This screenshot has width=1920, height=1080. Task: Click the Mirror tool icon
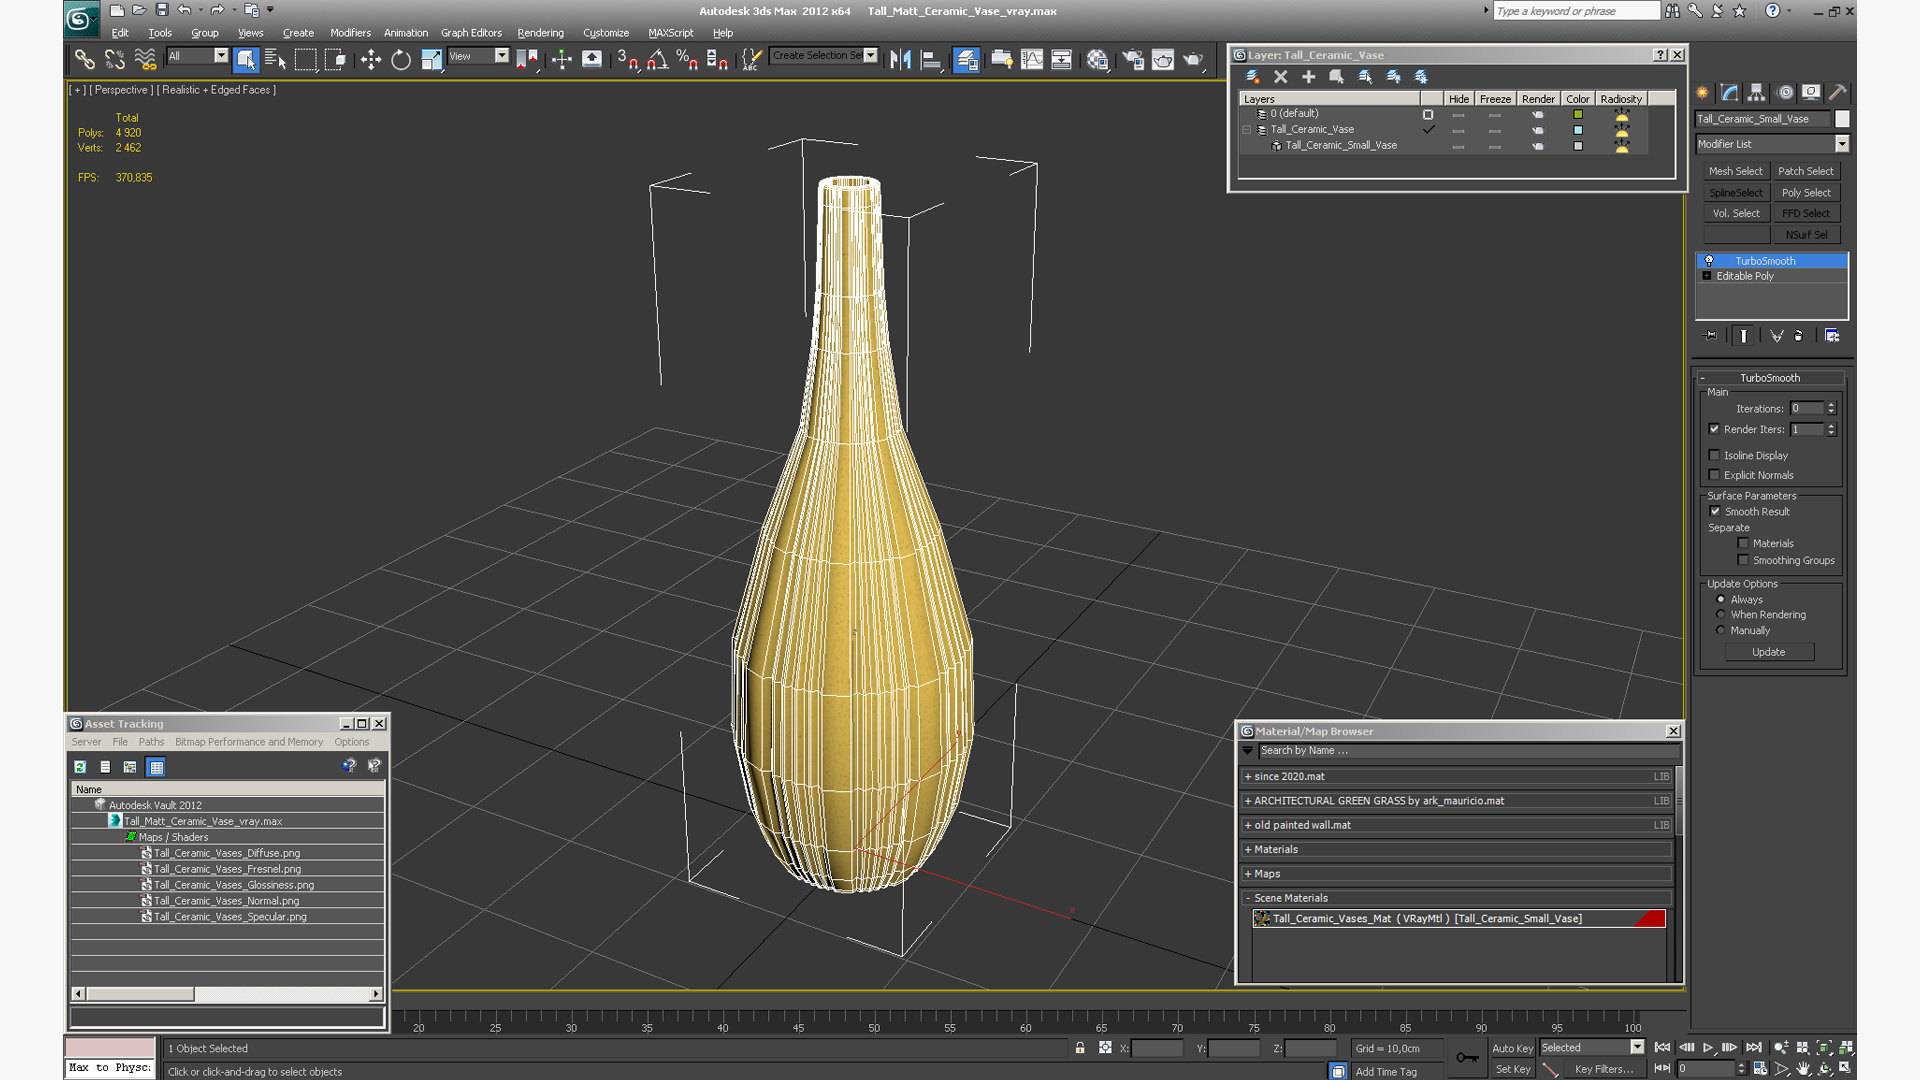(900, 60)
